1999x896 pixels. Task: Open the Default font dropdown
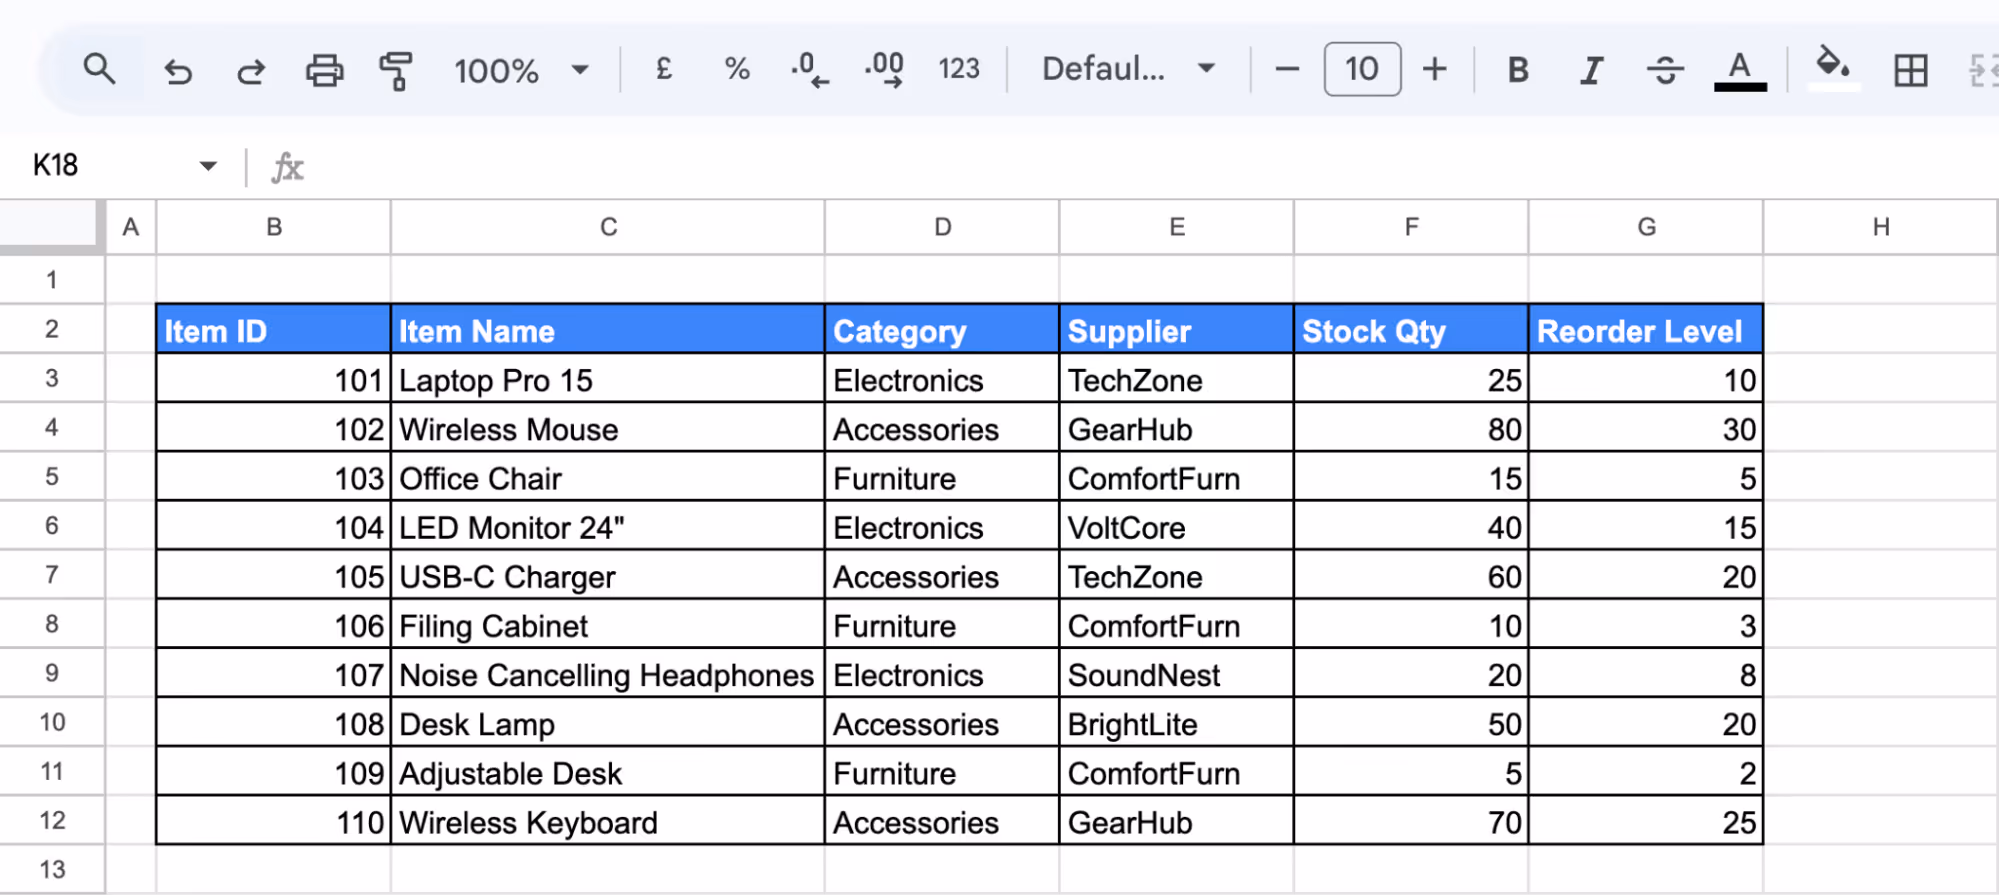point(1128,69)
